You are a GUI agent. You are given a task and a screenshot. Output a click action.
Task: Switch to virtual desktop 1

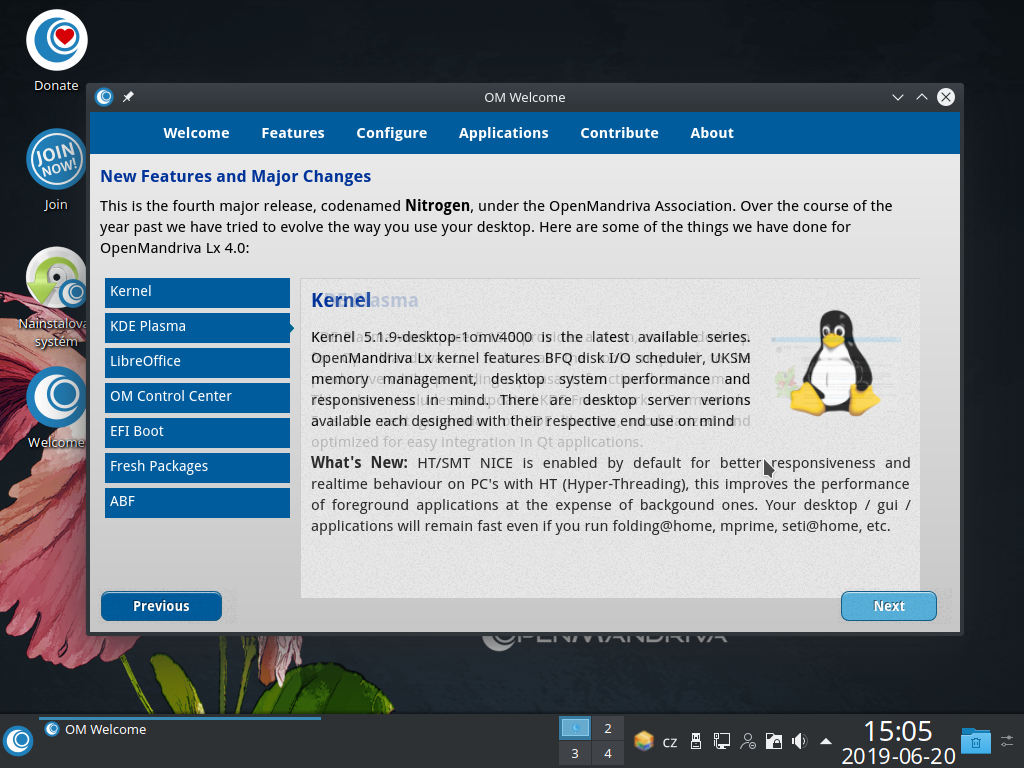pos(575,728)
